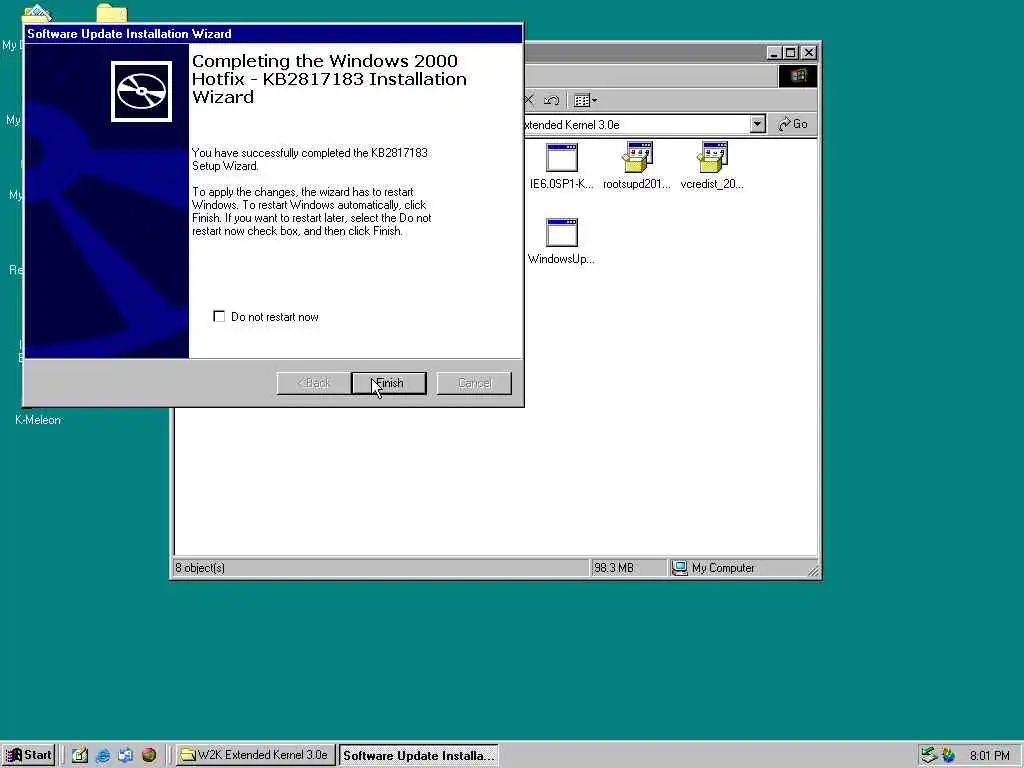Click the My Computer icon in the Explorer status bar
Image resolution: width=1024 pixels, height=768 pixels.
680,568
